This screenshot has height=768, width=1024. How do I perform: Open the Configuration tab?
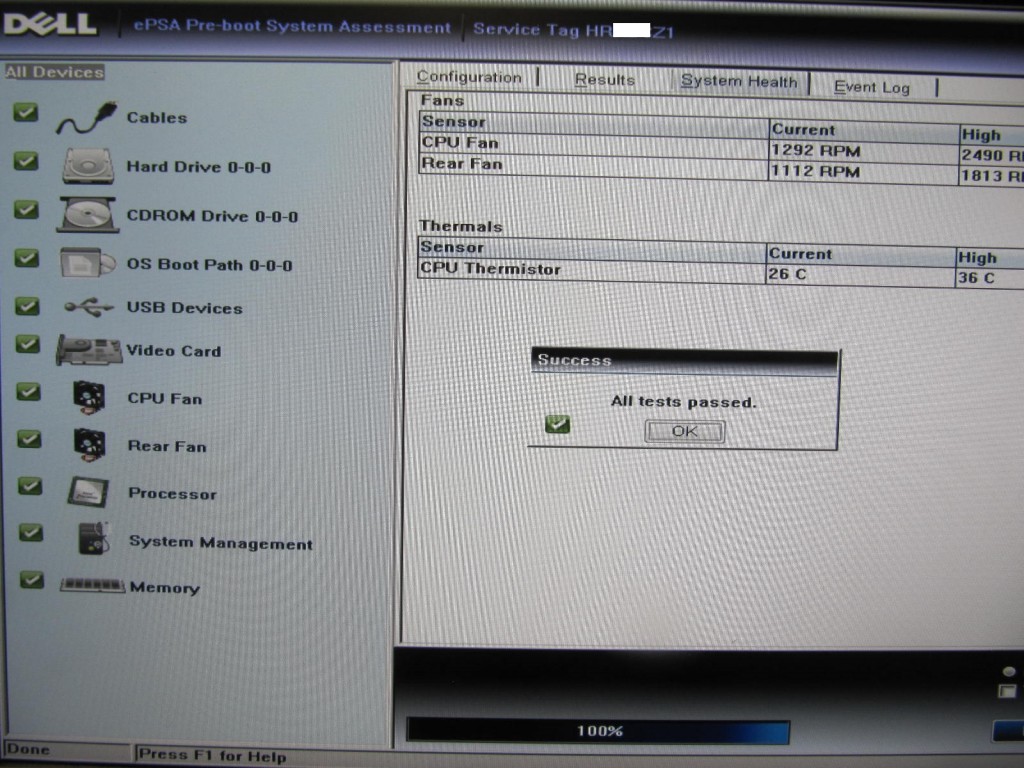pos(469,77)
